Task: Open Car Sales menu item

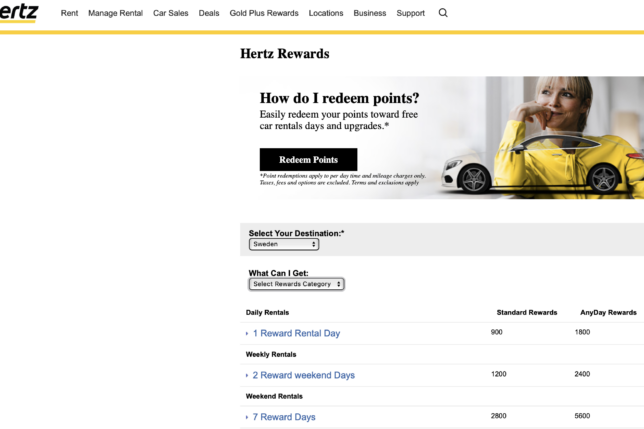Action: [170, 13]
